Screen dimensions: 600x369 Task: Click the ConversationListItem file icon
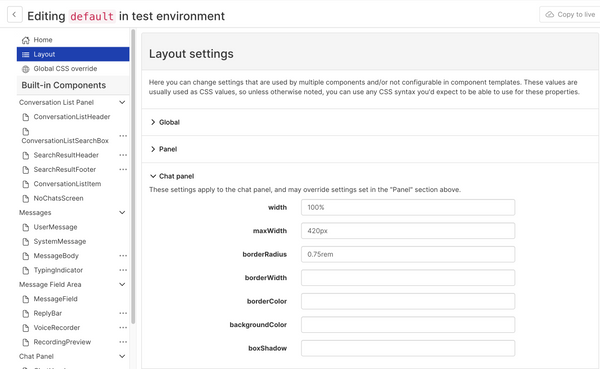coord(26,184)
